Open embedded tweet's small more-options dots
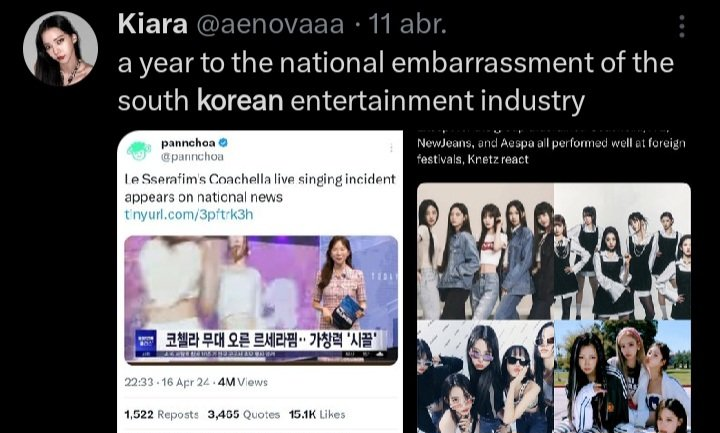Image resolution: width=720 pixels, height=433 pixels. pyautogui.click(x=391, y=147)
